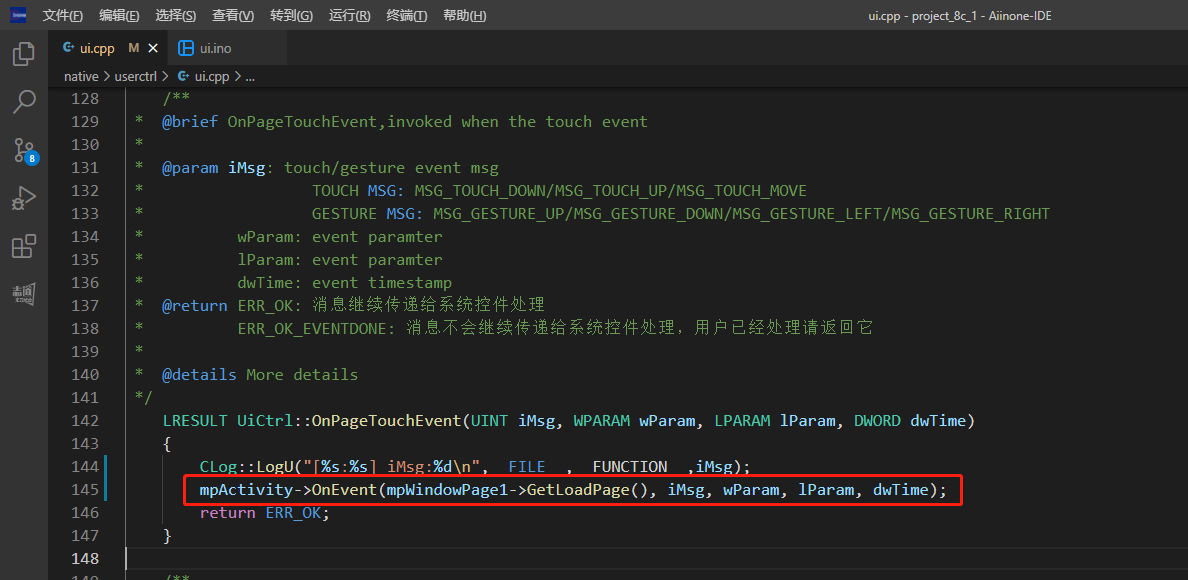Viewport: 1188px width, 580px height.
Task: Click the custom plugin icon below Extensions
Action: [x=24, y=294]
